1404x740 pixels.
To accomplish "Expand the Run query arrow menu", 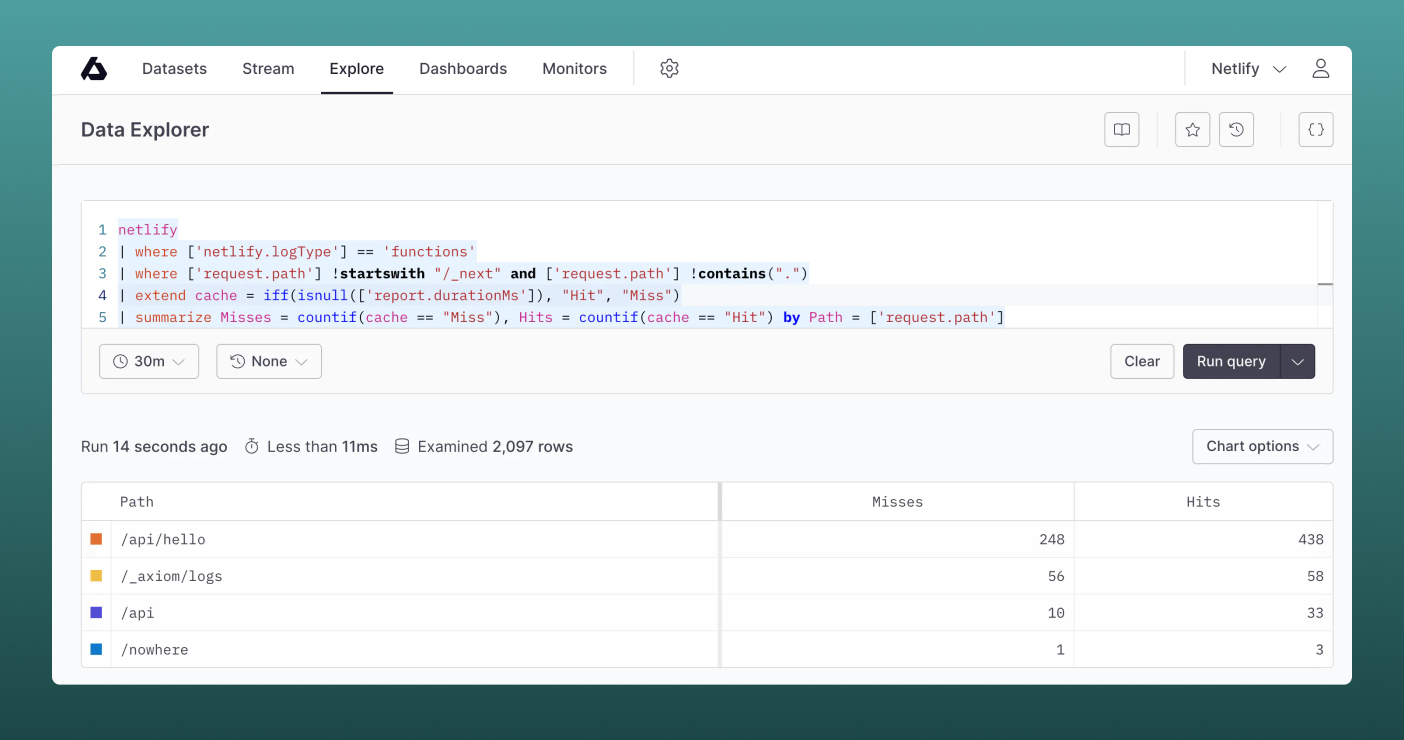I will [1298, 362].
